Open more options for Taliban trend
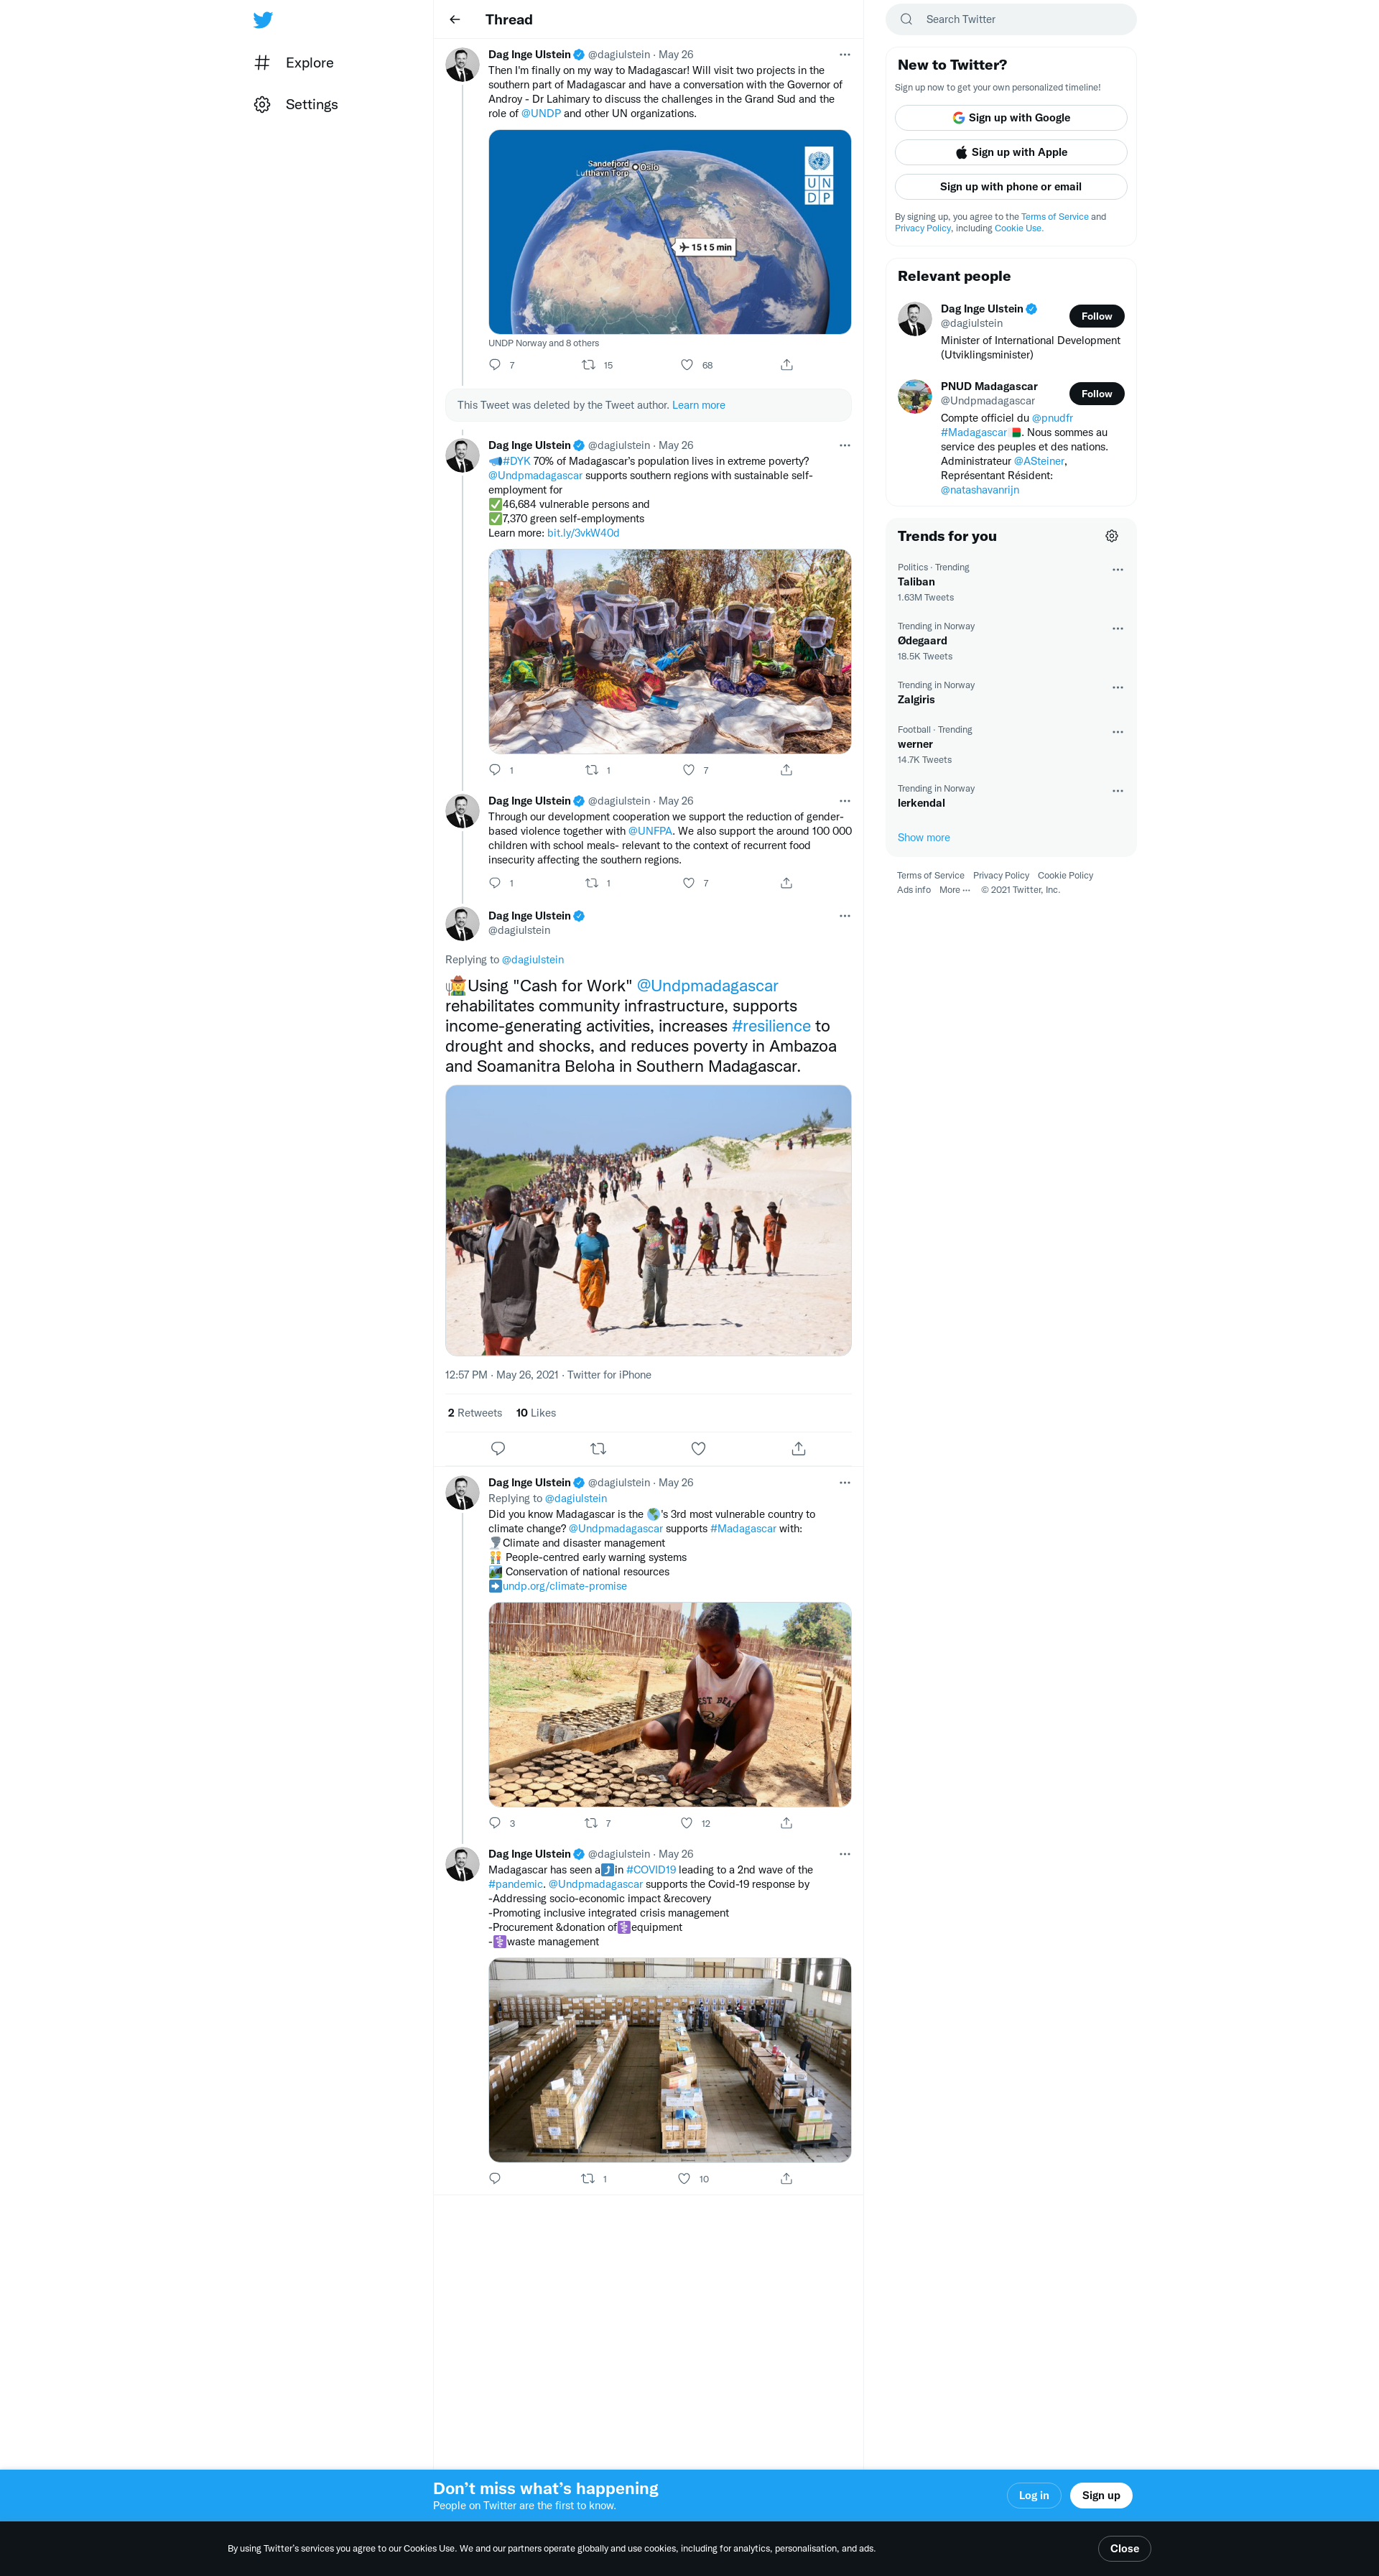1379x2576 pixels. 1117,570
